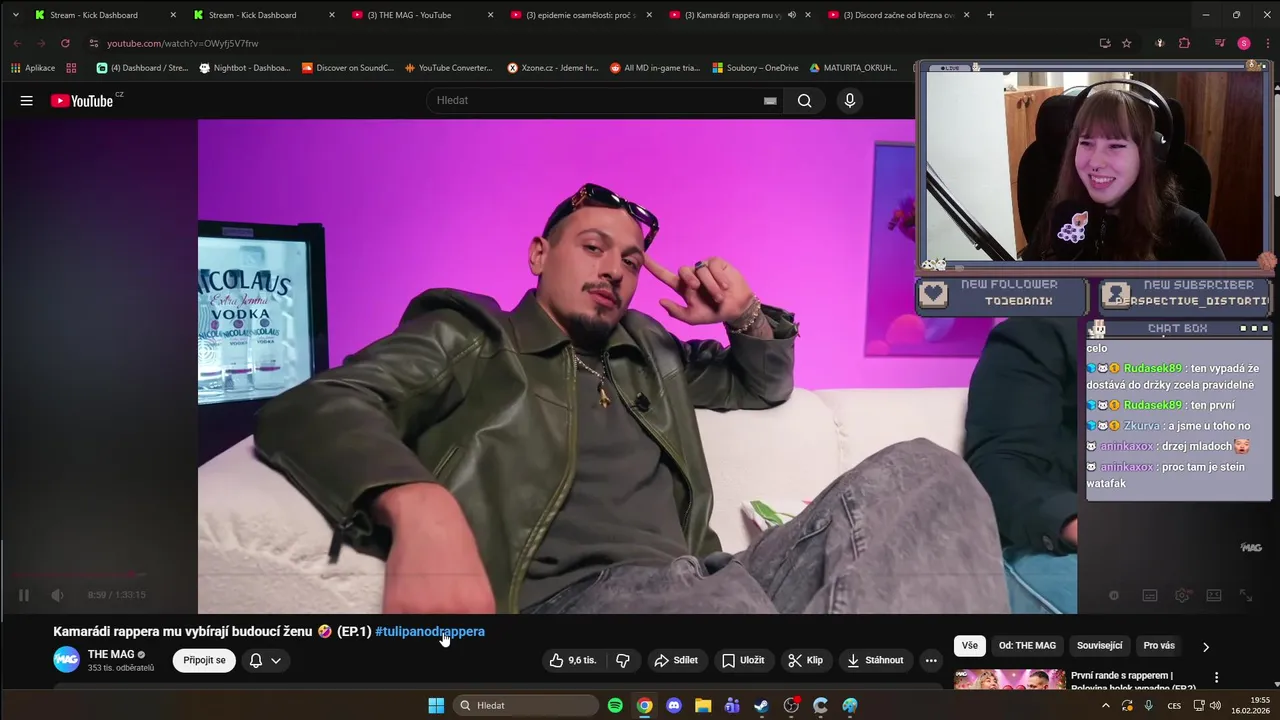Click the YouTube search magnifier button
The width and height of the screenshot is (1280, 720).
pyautogui.click(x=805, y=100)
